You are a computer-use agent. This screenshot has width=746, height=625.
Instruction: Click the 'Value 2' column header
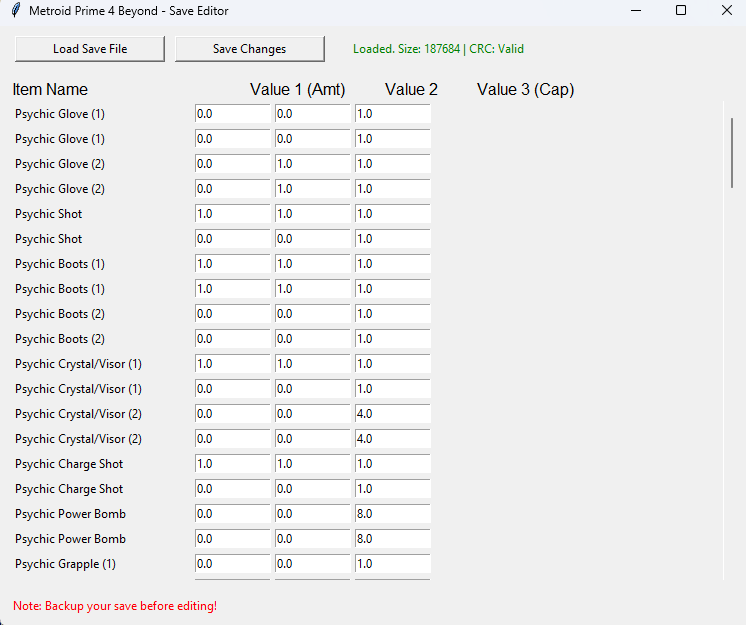tap(411, 89)
